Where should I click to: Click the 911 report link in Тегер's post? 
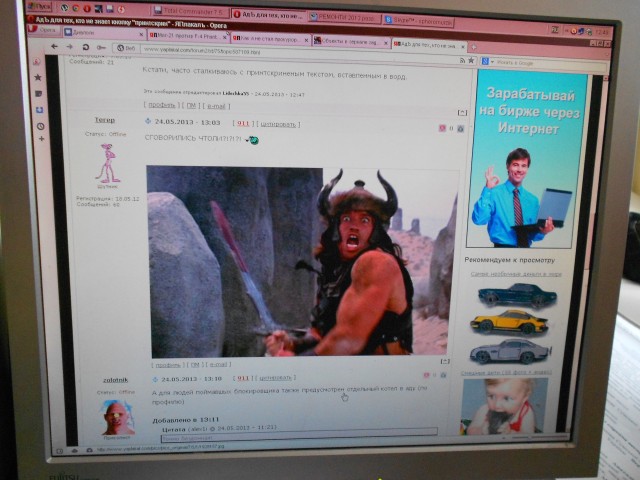pos(243,123)
